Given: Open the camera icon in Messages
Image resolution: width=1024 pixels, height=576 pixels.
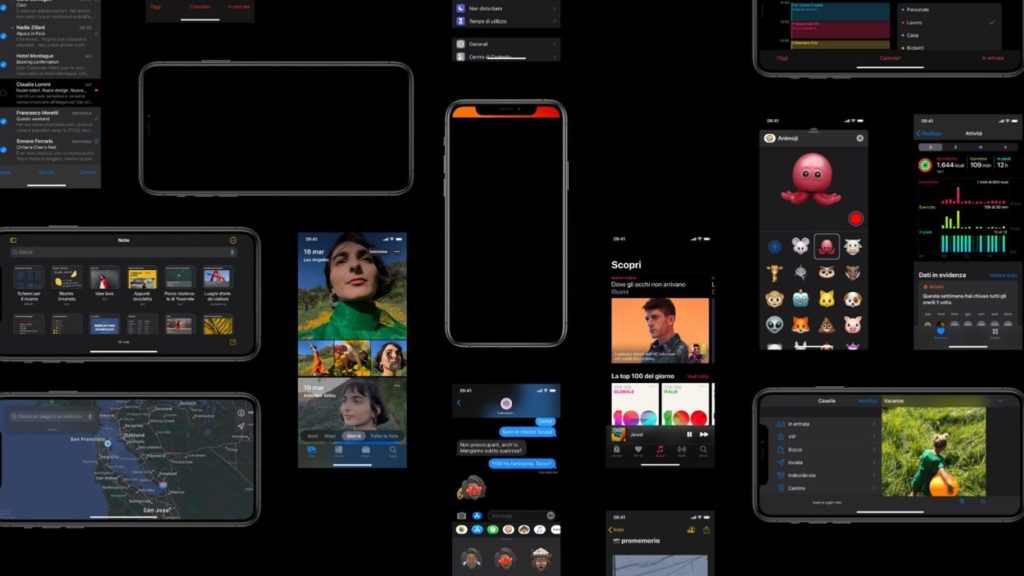Looking at the screenshot, I should tap(461, 516).
